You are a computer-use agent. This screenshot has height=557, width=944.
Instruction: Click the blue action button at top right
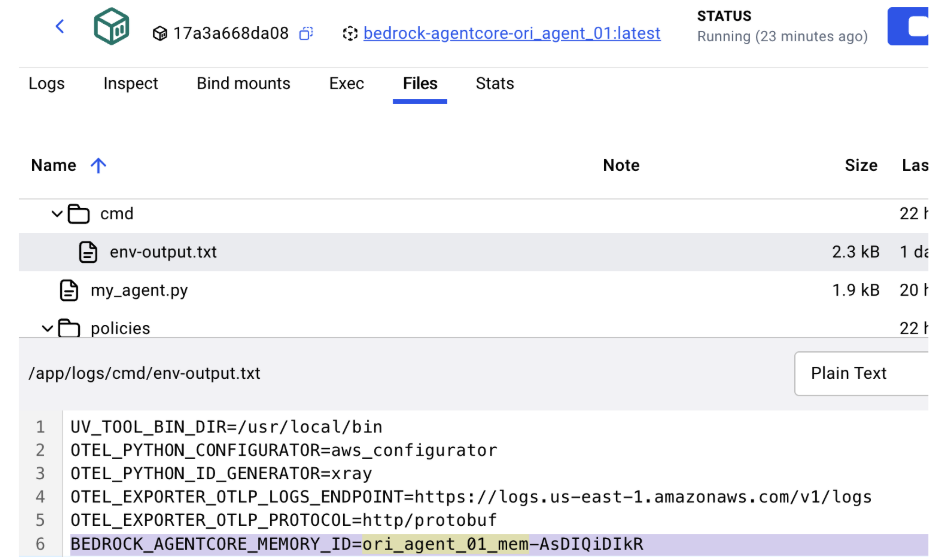[908, 26]
